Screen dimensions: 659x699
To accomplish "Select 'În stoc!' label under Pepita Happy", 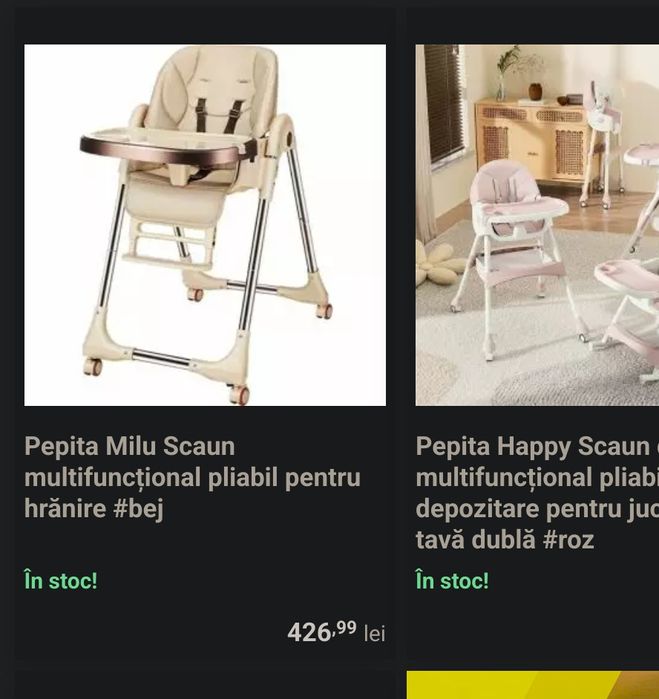I will [452, 580].
